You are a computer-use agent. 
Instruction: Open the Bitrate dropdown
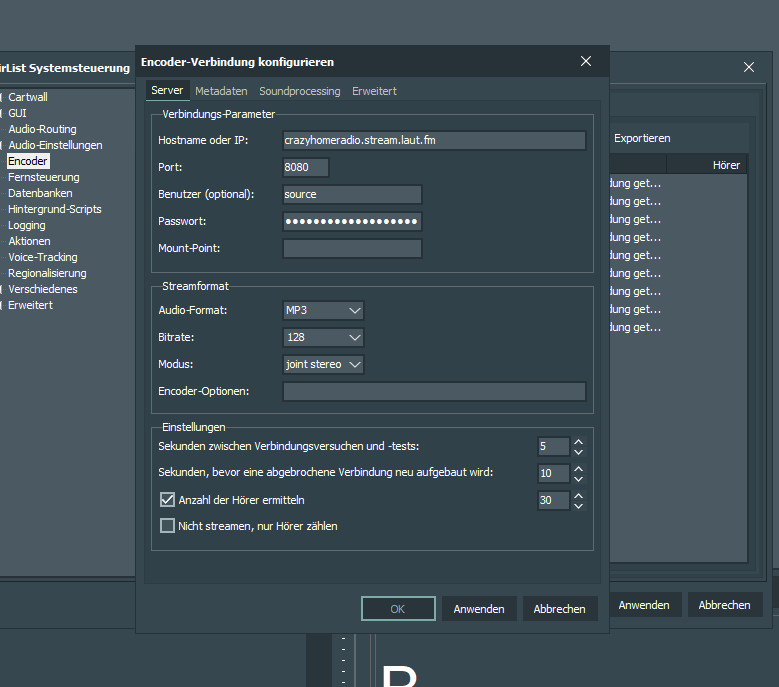click(x=323, y=337)
